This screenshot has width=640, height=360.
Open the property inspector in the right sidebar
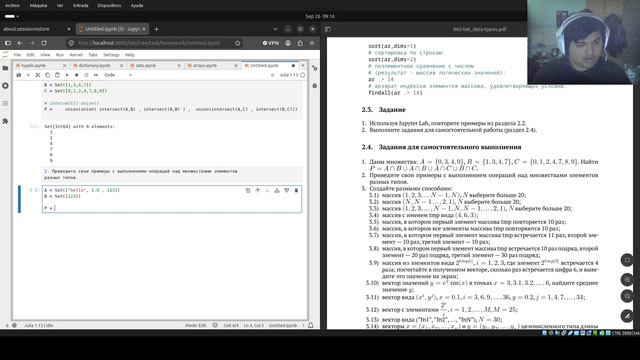pos(315,68)
